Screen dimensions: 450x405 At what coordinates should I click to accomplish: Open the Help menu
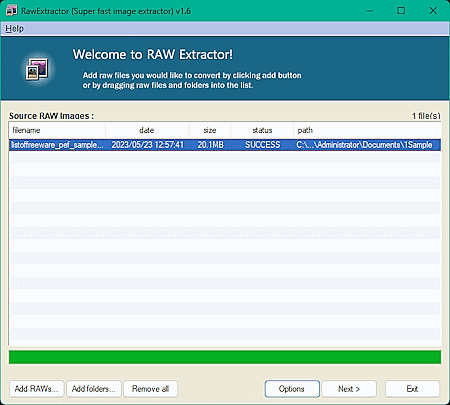(14, 29)
